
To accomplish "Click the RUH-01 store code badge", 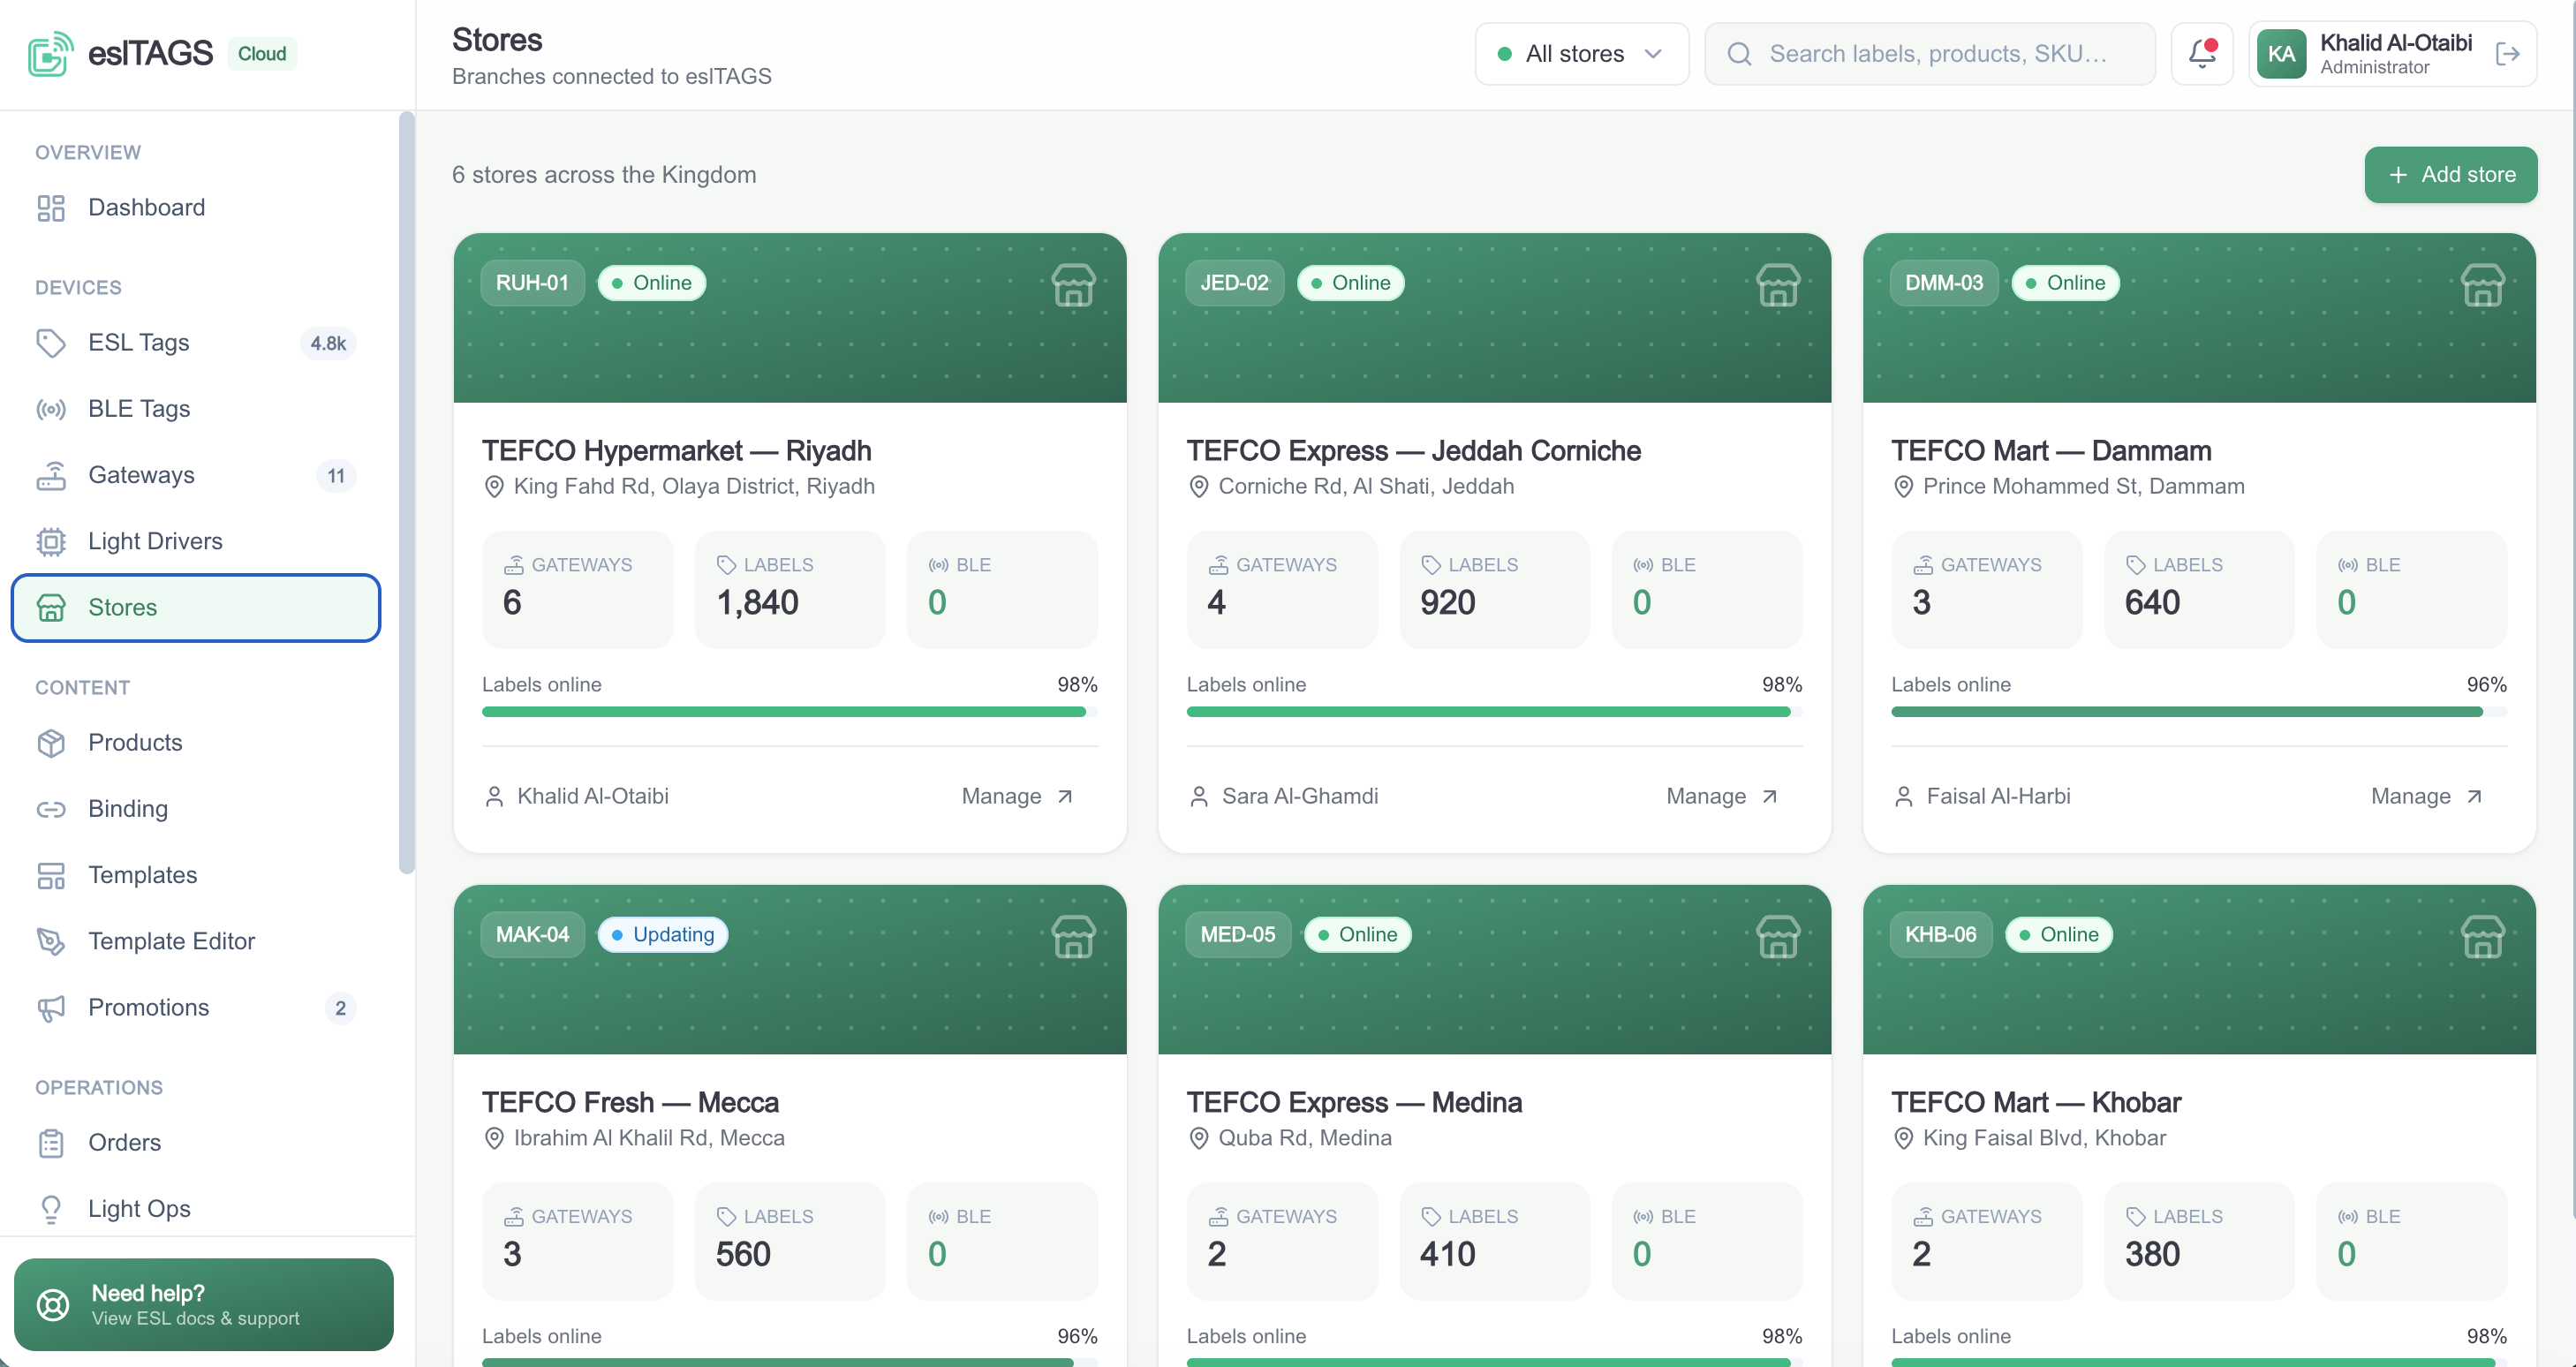I will point(532,283).
